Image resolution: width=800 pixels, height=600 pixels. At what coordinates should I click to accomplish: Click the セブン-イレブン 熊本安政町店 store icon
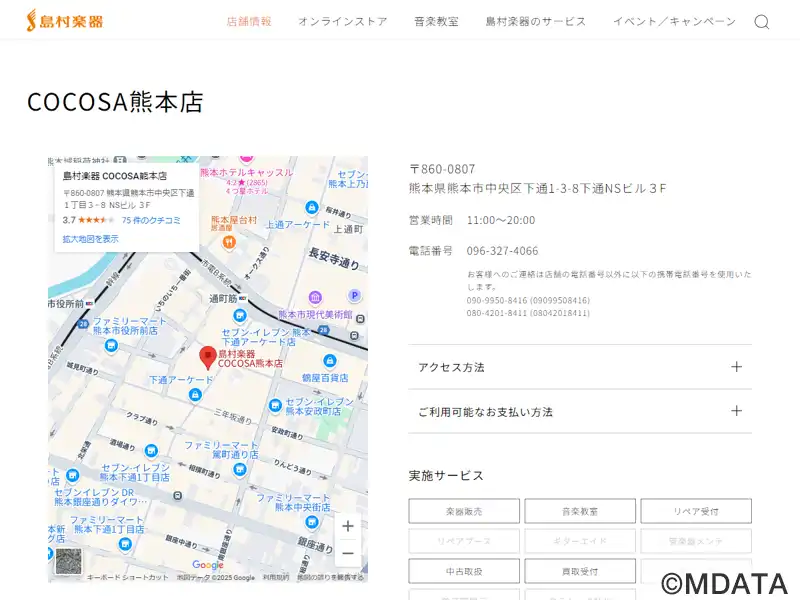(275, 406)
